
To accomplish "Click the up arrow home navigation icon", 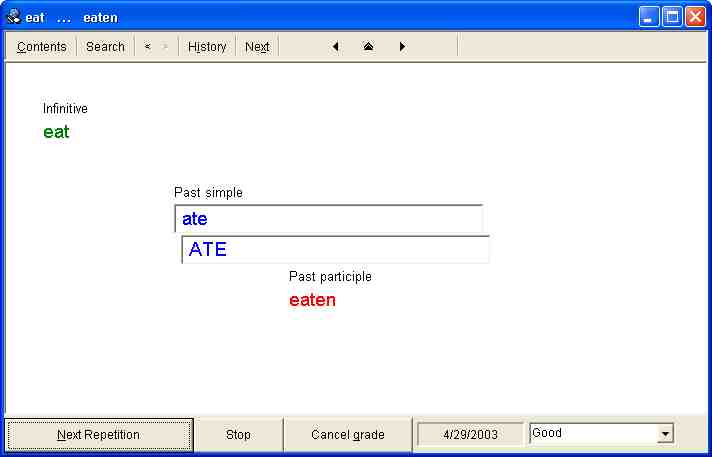I will click(x=368, y=47).
